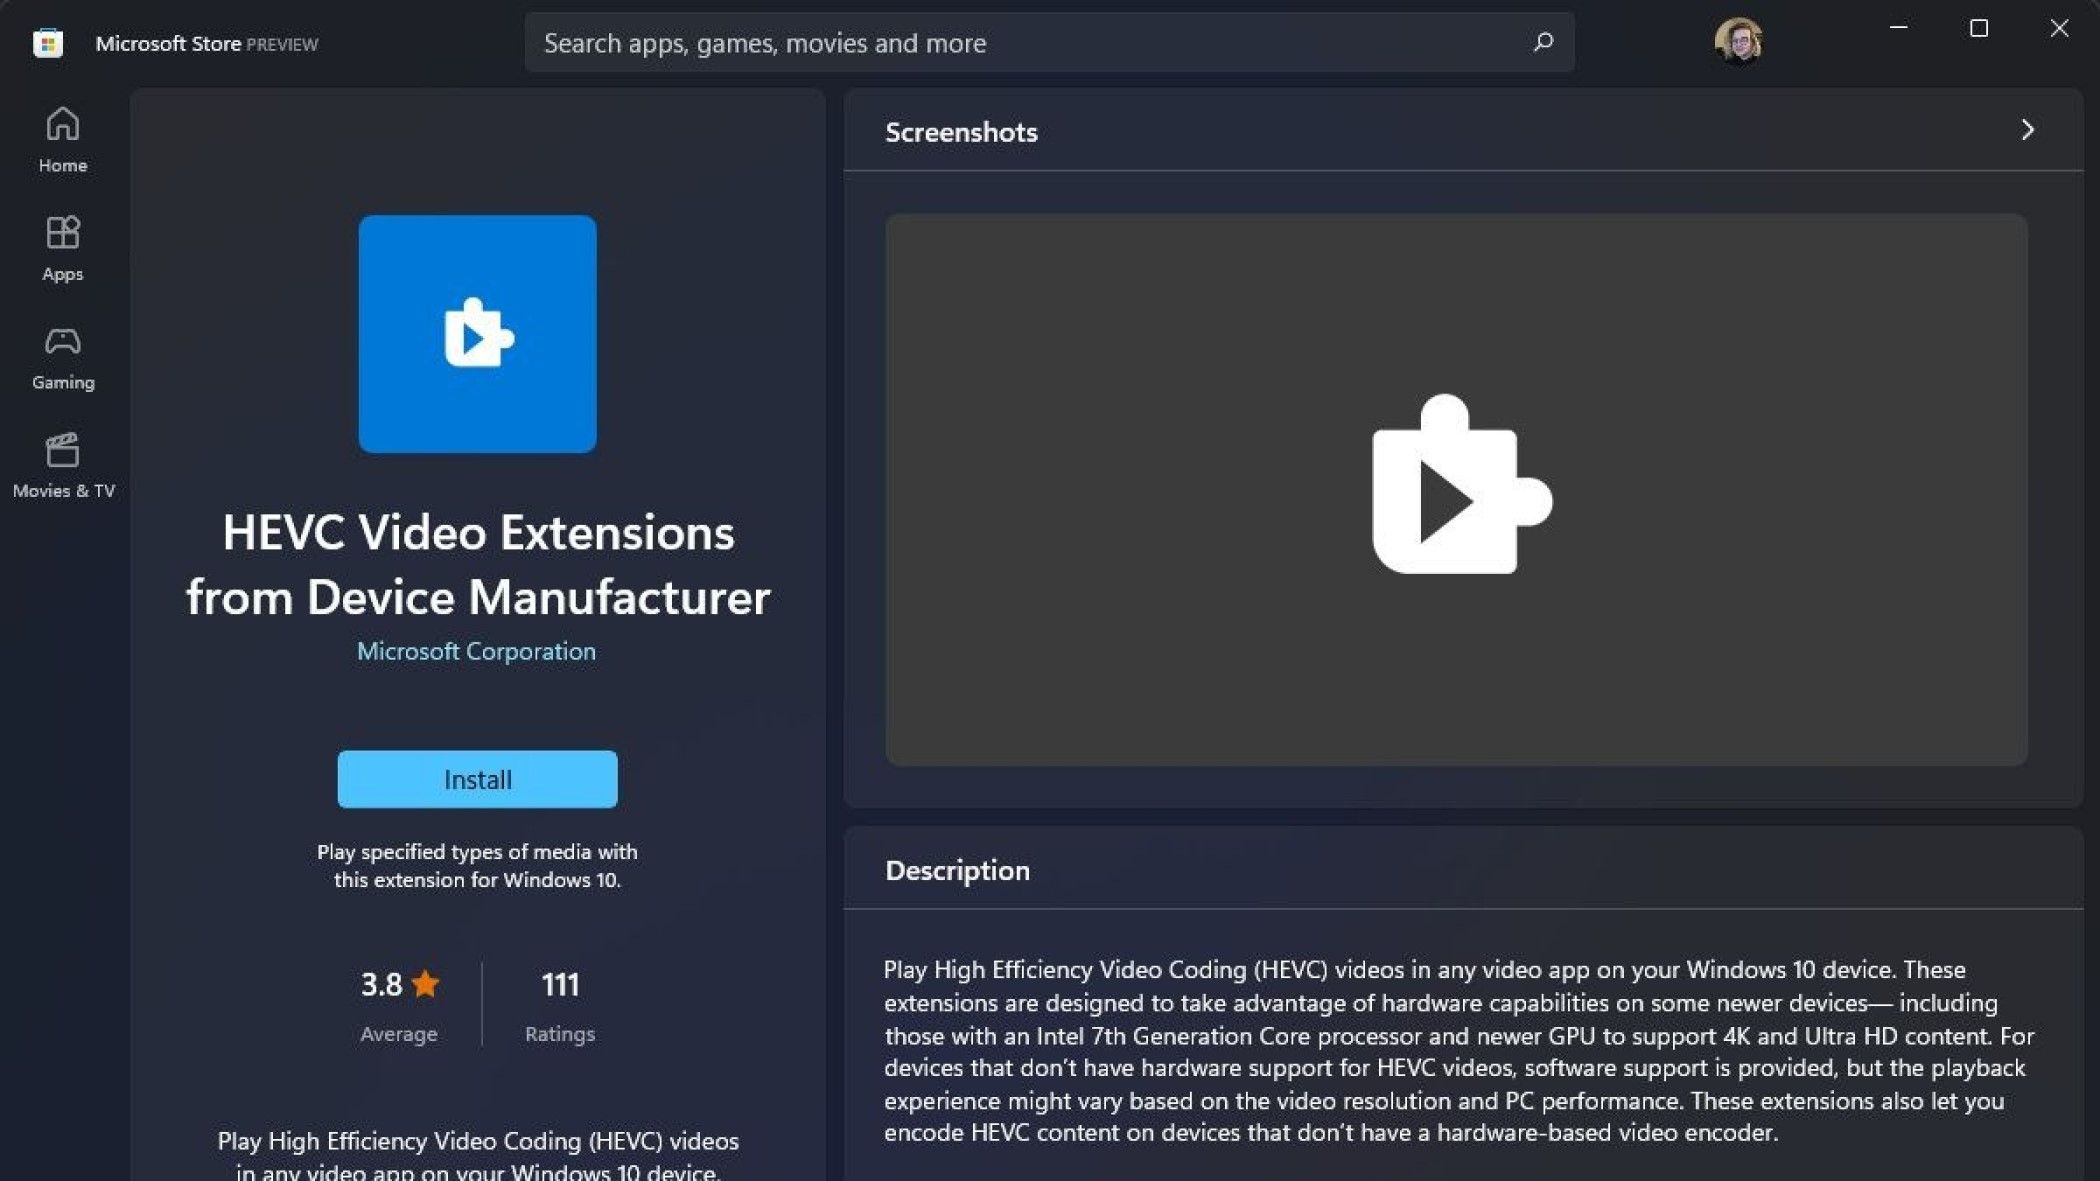Screen dimensions: 2100x1181
Task: Open the user profile avatar
Action: click(x=1737, y=42)
